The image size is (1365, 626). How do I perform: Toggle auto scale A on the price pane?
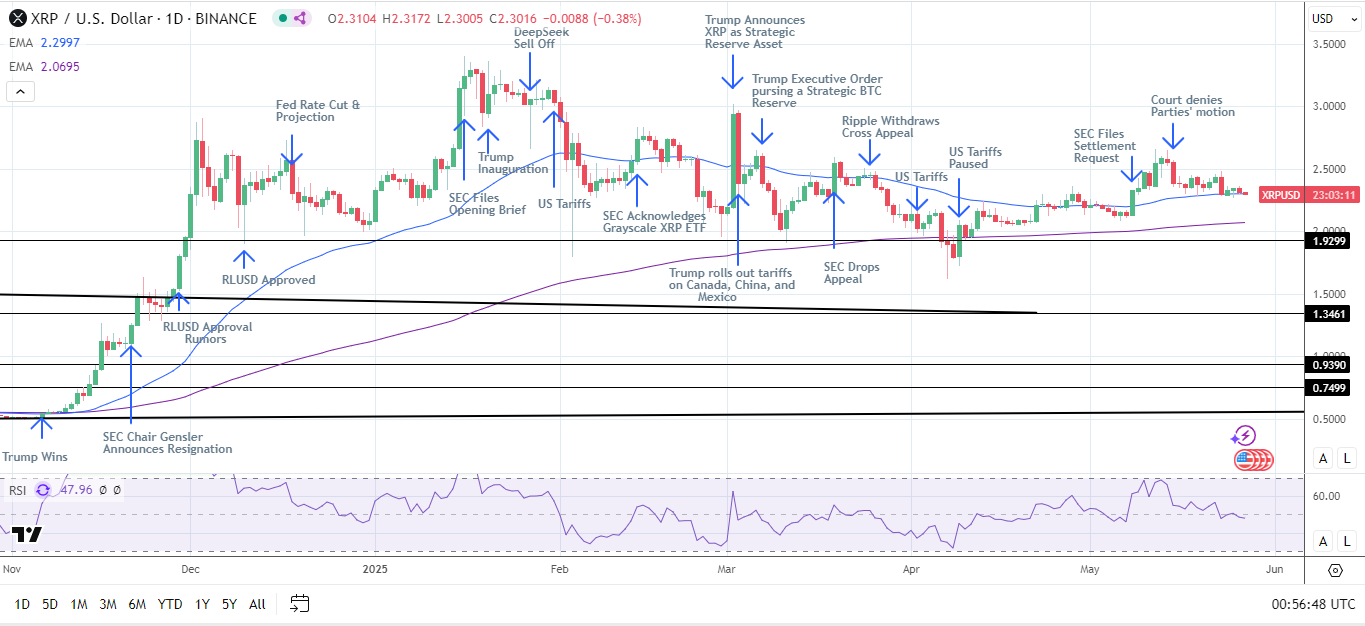tap(1322, 458)
